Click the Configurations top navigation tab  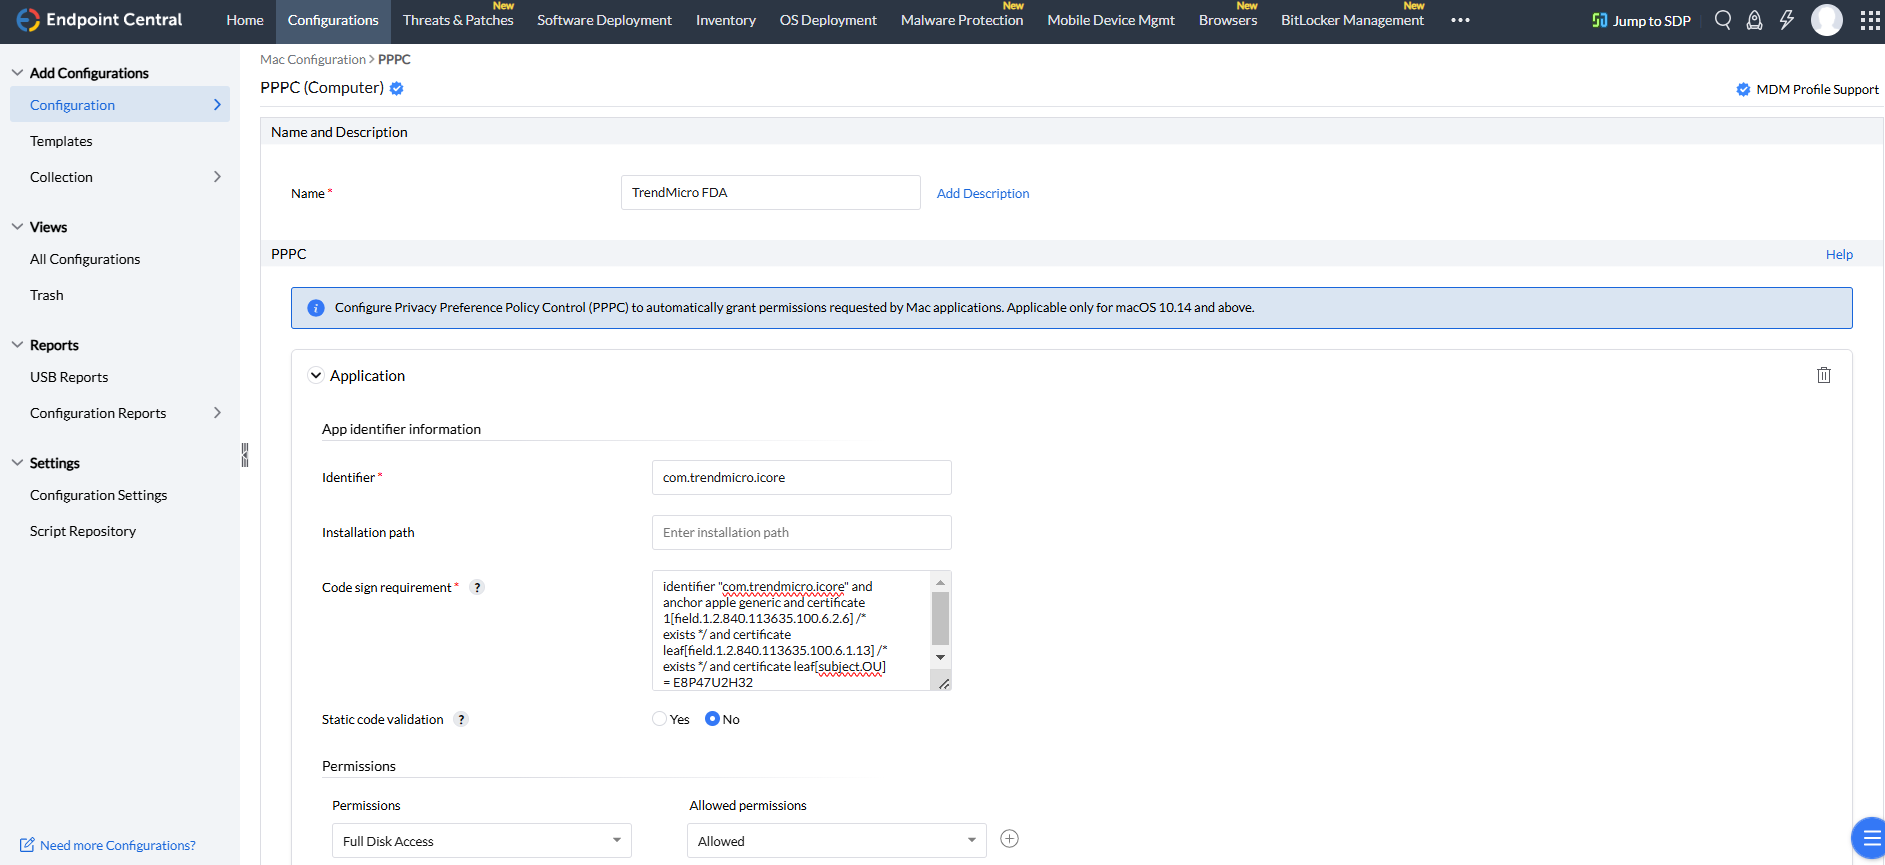click(x=333, y=20)
